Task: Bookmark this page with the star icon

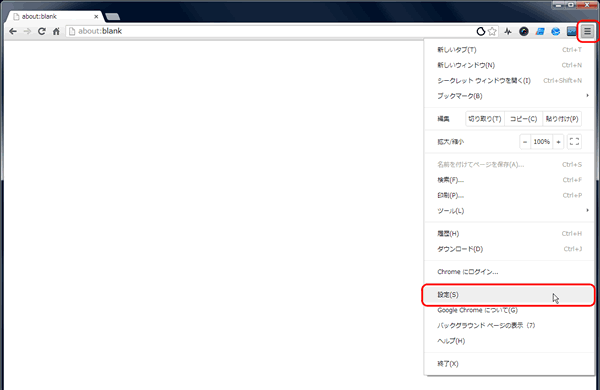Action: 492,31
